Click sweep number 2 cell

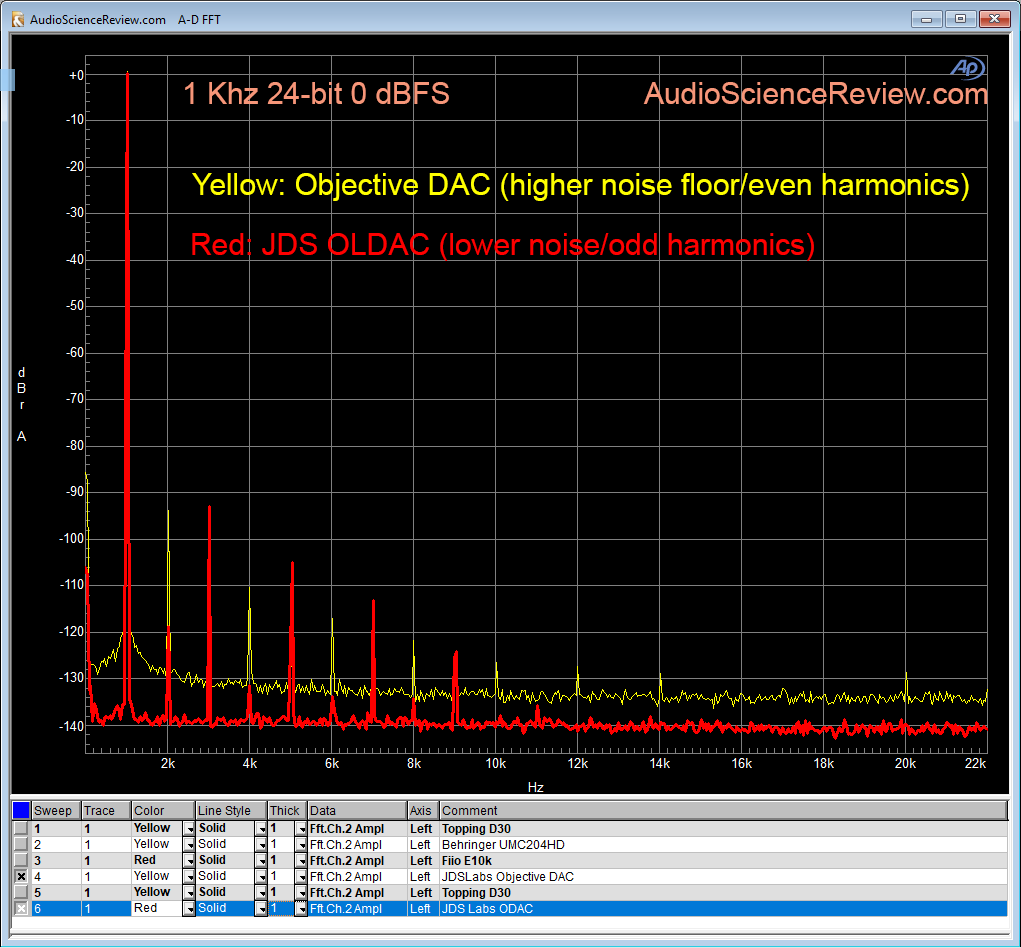(56, 844)
